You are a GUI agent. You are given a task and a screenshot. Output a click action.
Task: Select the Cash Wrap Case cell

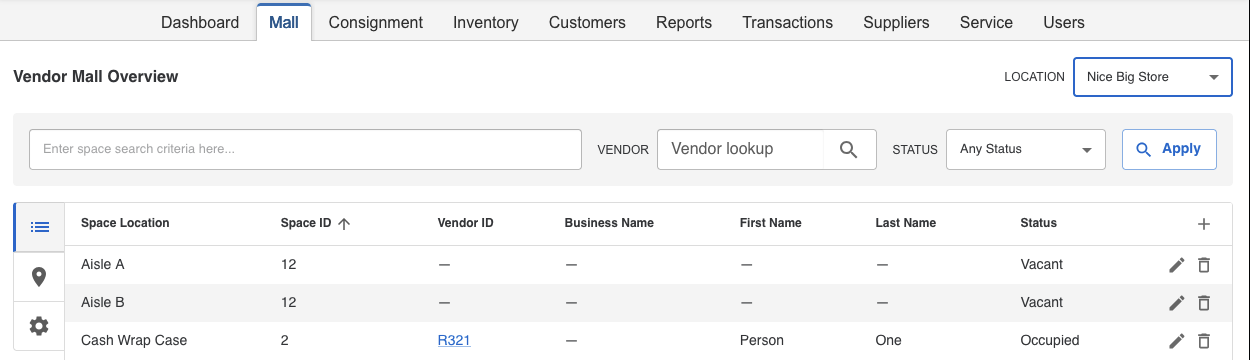[x=134, y=340]
